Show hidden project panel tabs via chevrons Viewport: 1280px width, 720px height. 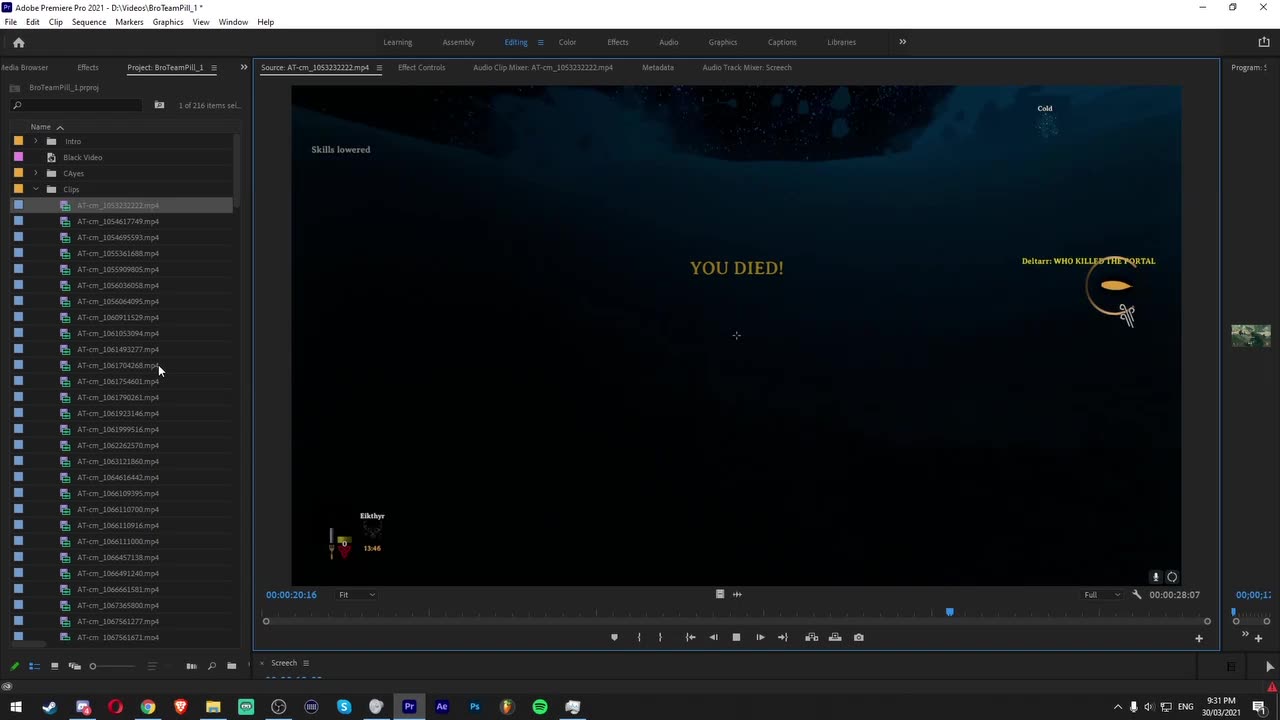click(243, 67)
